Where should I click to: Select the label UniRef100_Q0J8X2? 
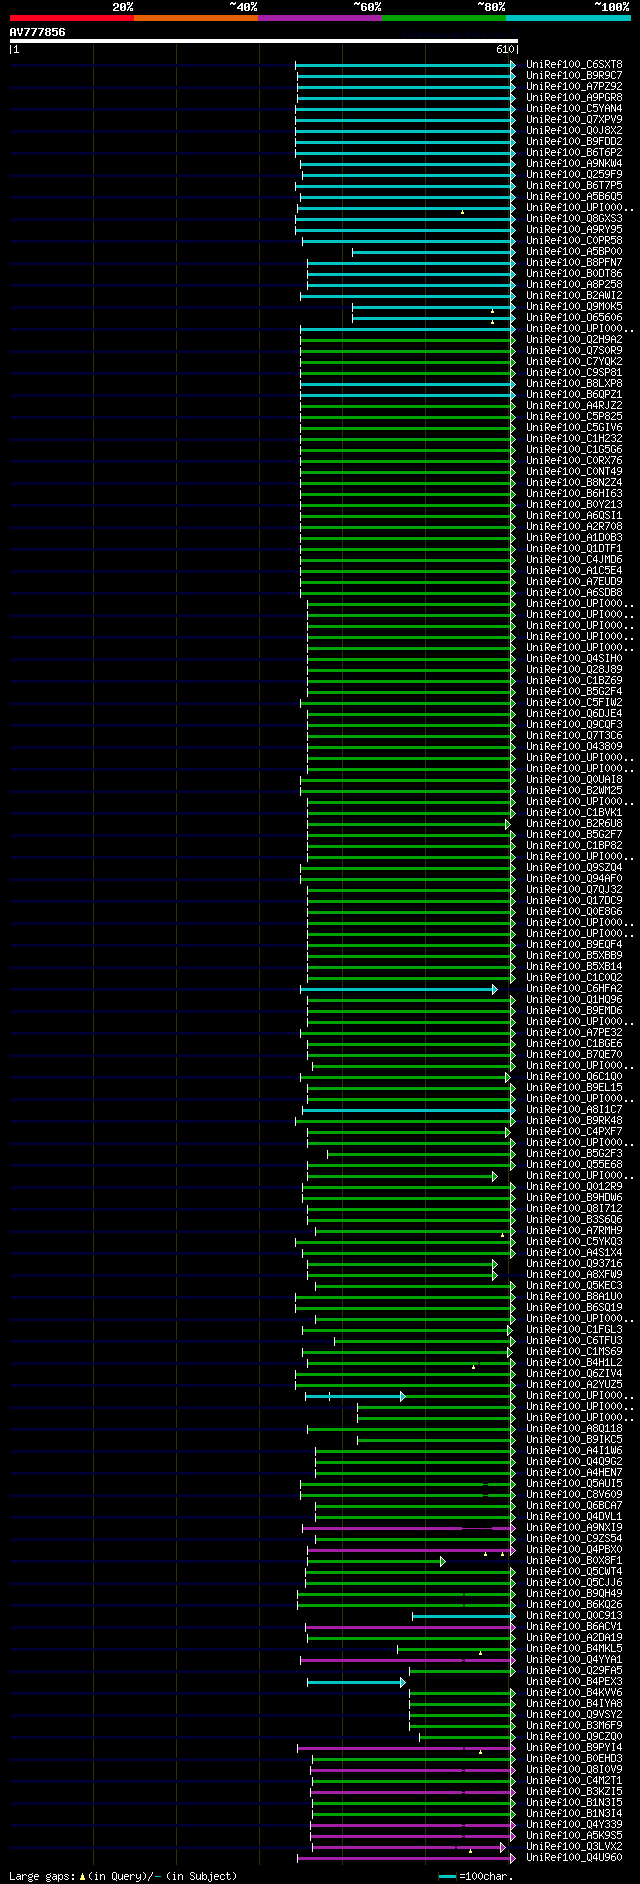[x=574, y=130]
